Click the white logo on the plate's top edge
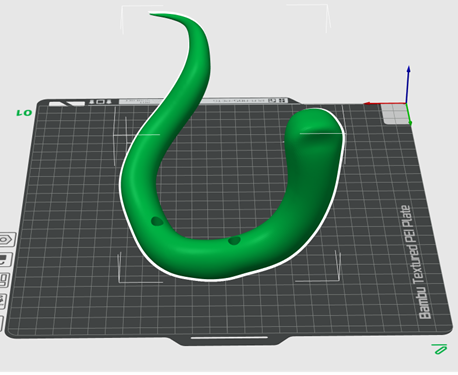 coord(67,104)
